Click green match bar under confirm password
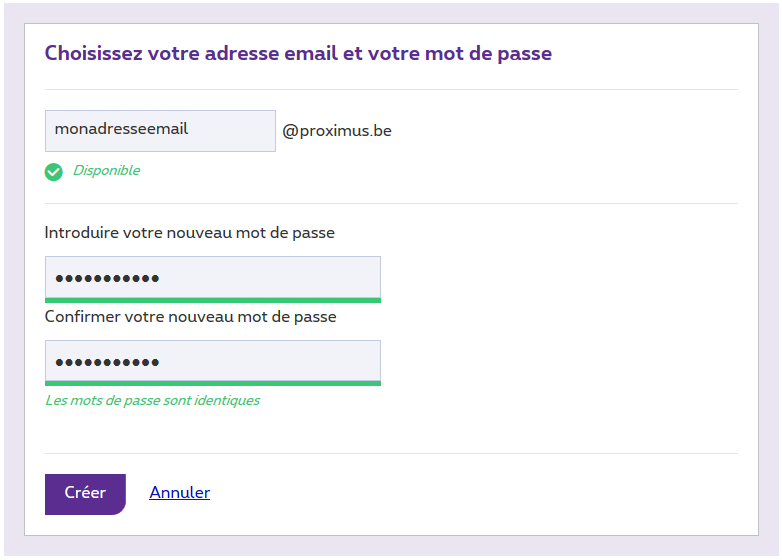 pos(212,383)
